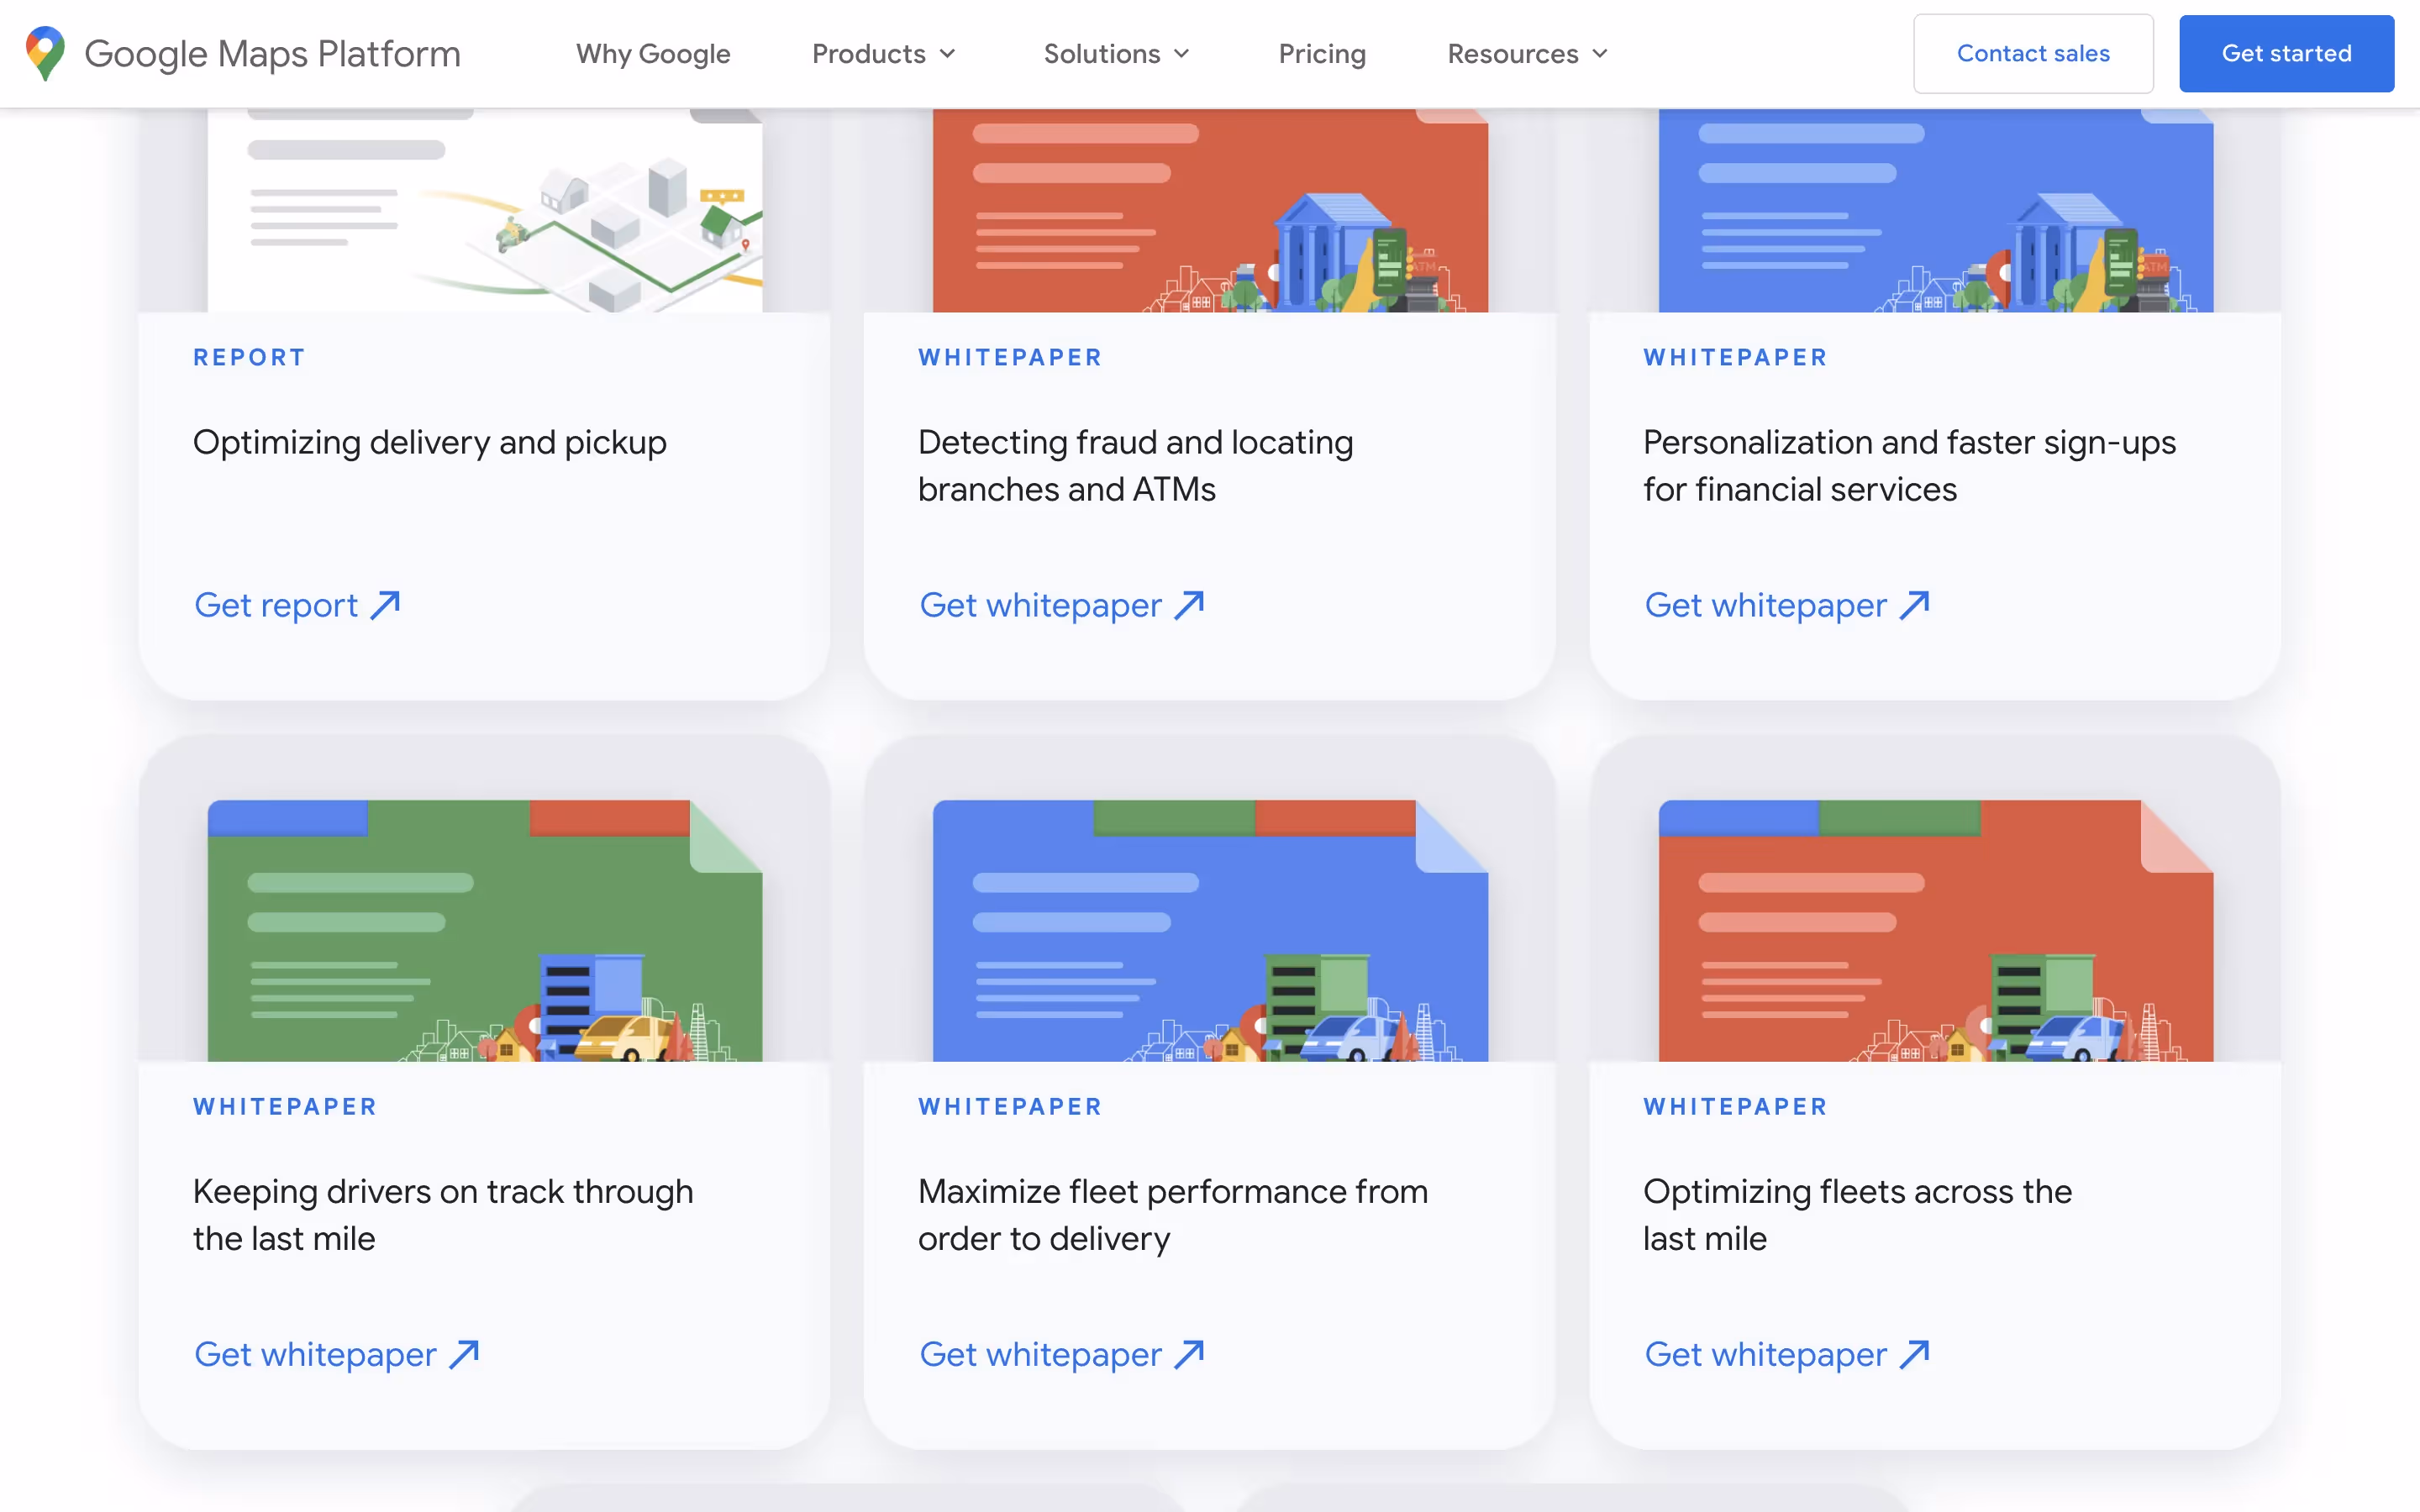This screenshot has height=1512, width=2420.
Task: Expand the Products dropdown chevron
Action: 948,54
